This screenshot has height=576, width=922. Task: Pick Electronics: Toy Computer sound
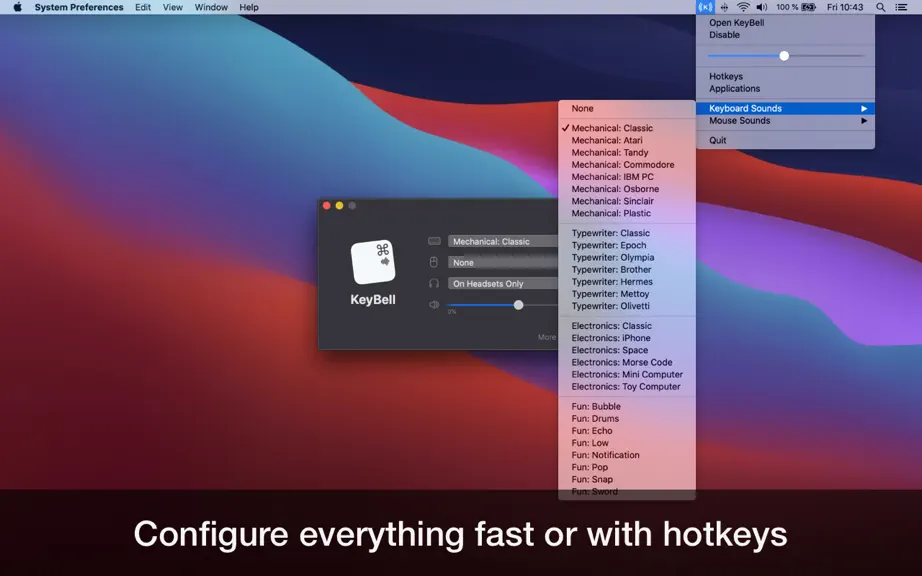[x=627, y=386]
